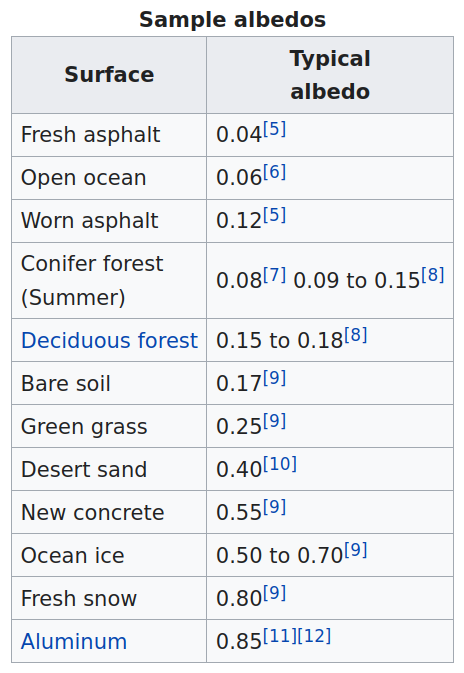Screen dimensions: 464x673
Task: Open the Deciduous forest link
Action: pyautogui.click(x=109, y=340)
